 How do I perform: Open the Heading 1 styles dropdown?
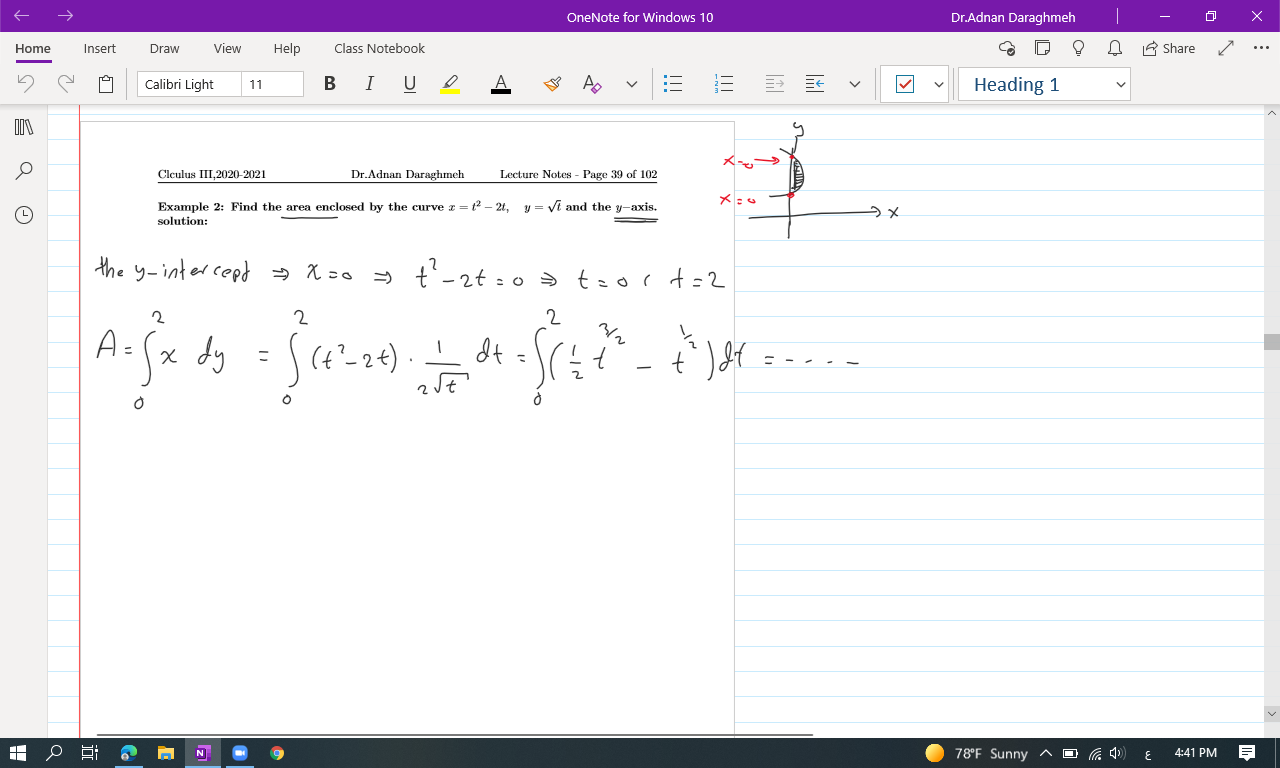click(x=1044, y=84)
